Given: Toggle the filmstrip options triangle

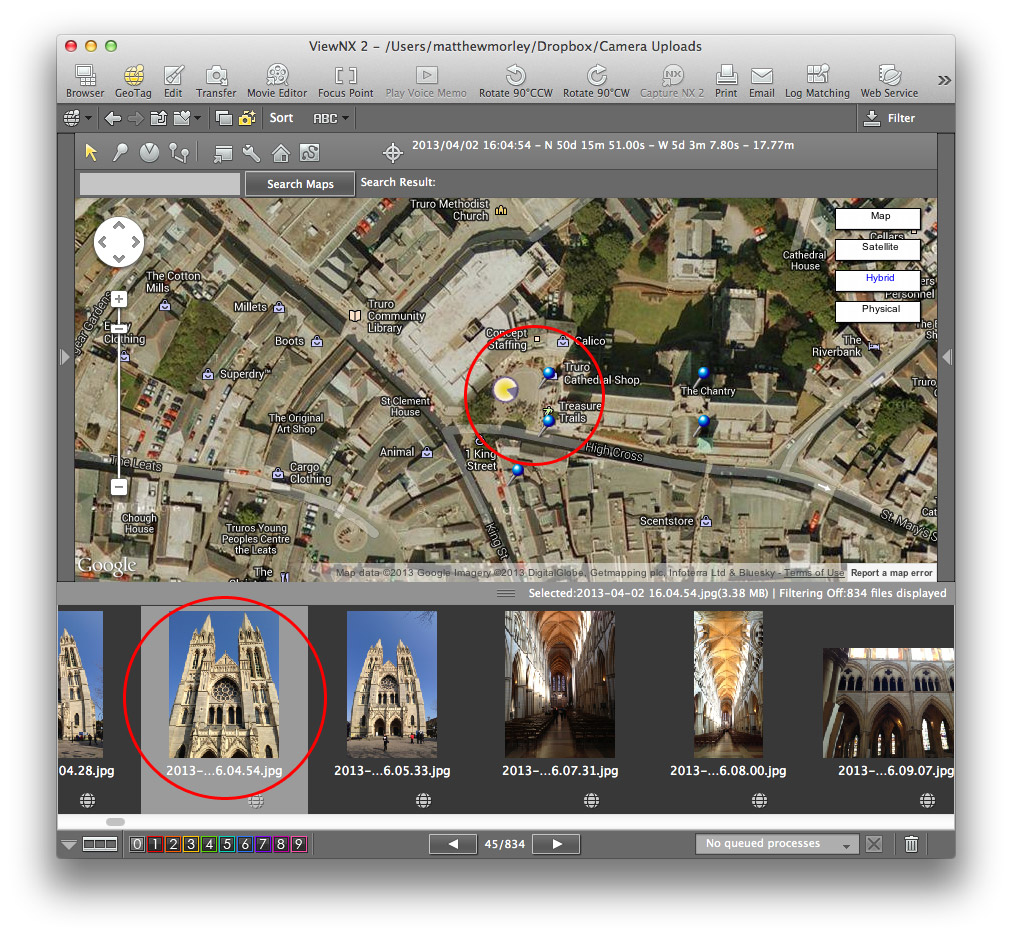Looking at the screenshot, I should tap(68, 844).
